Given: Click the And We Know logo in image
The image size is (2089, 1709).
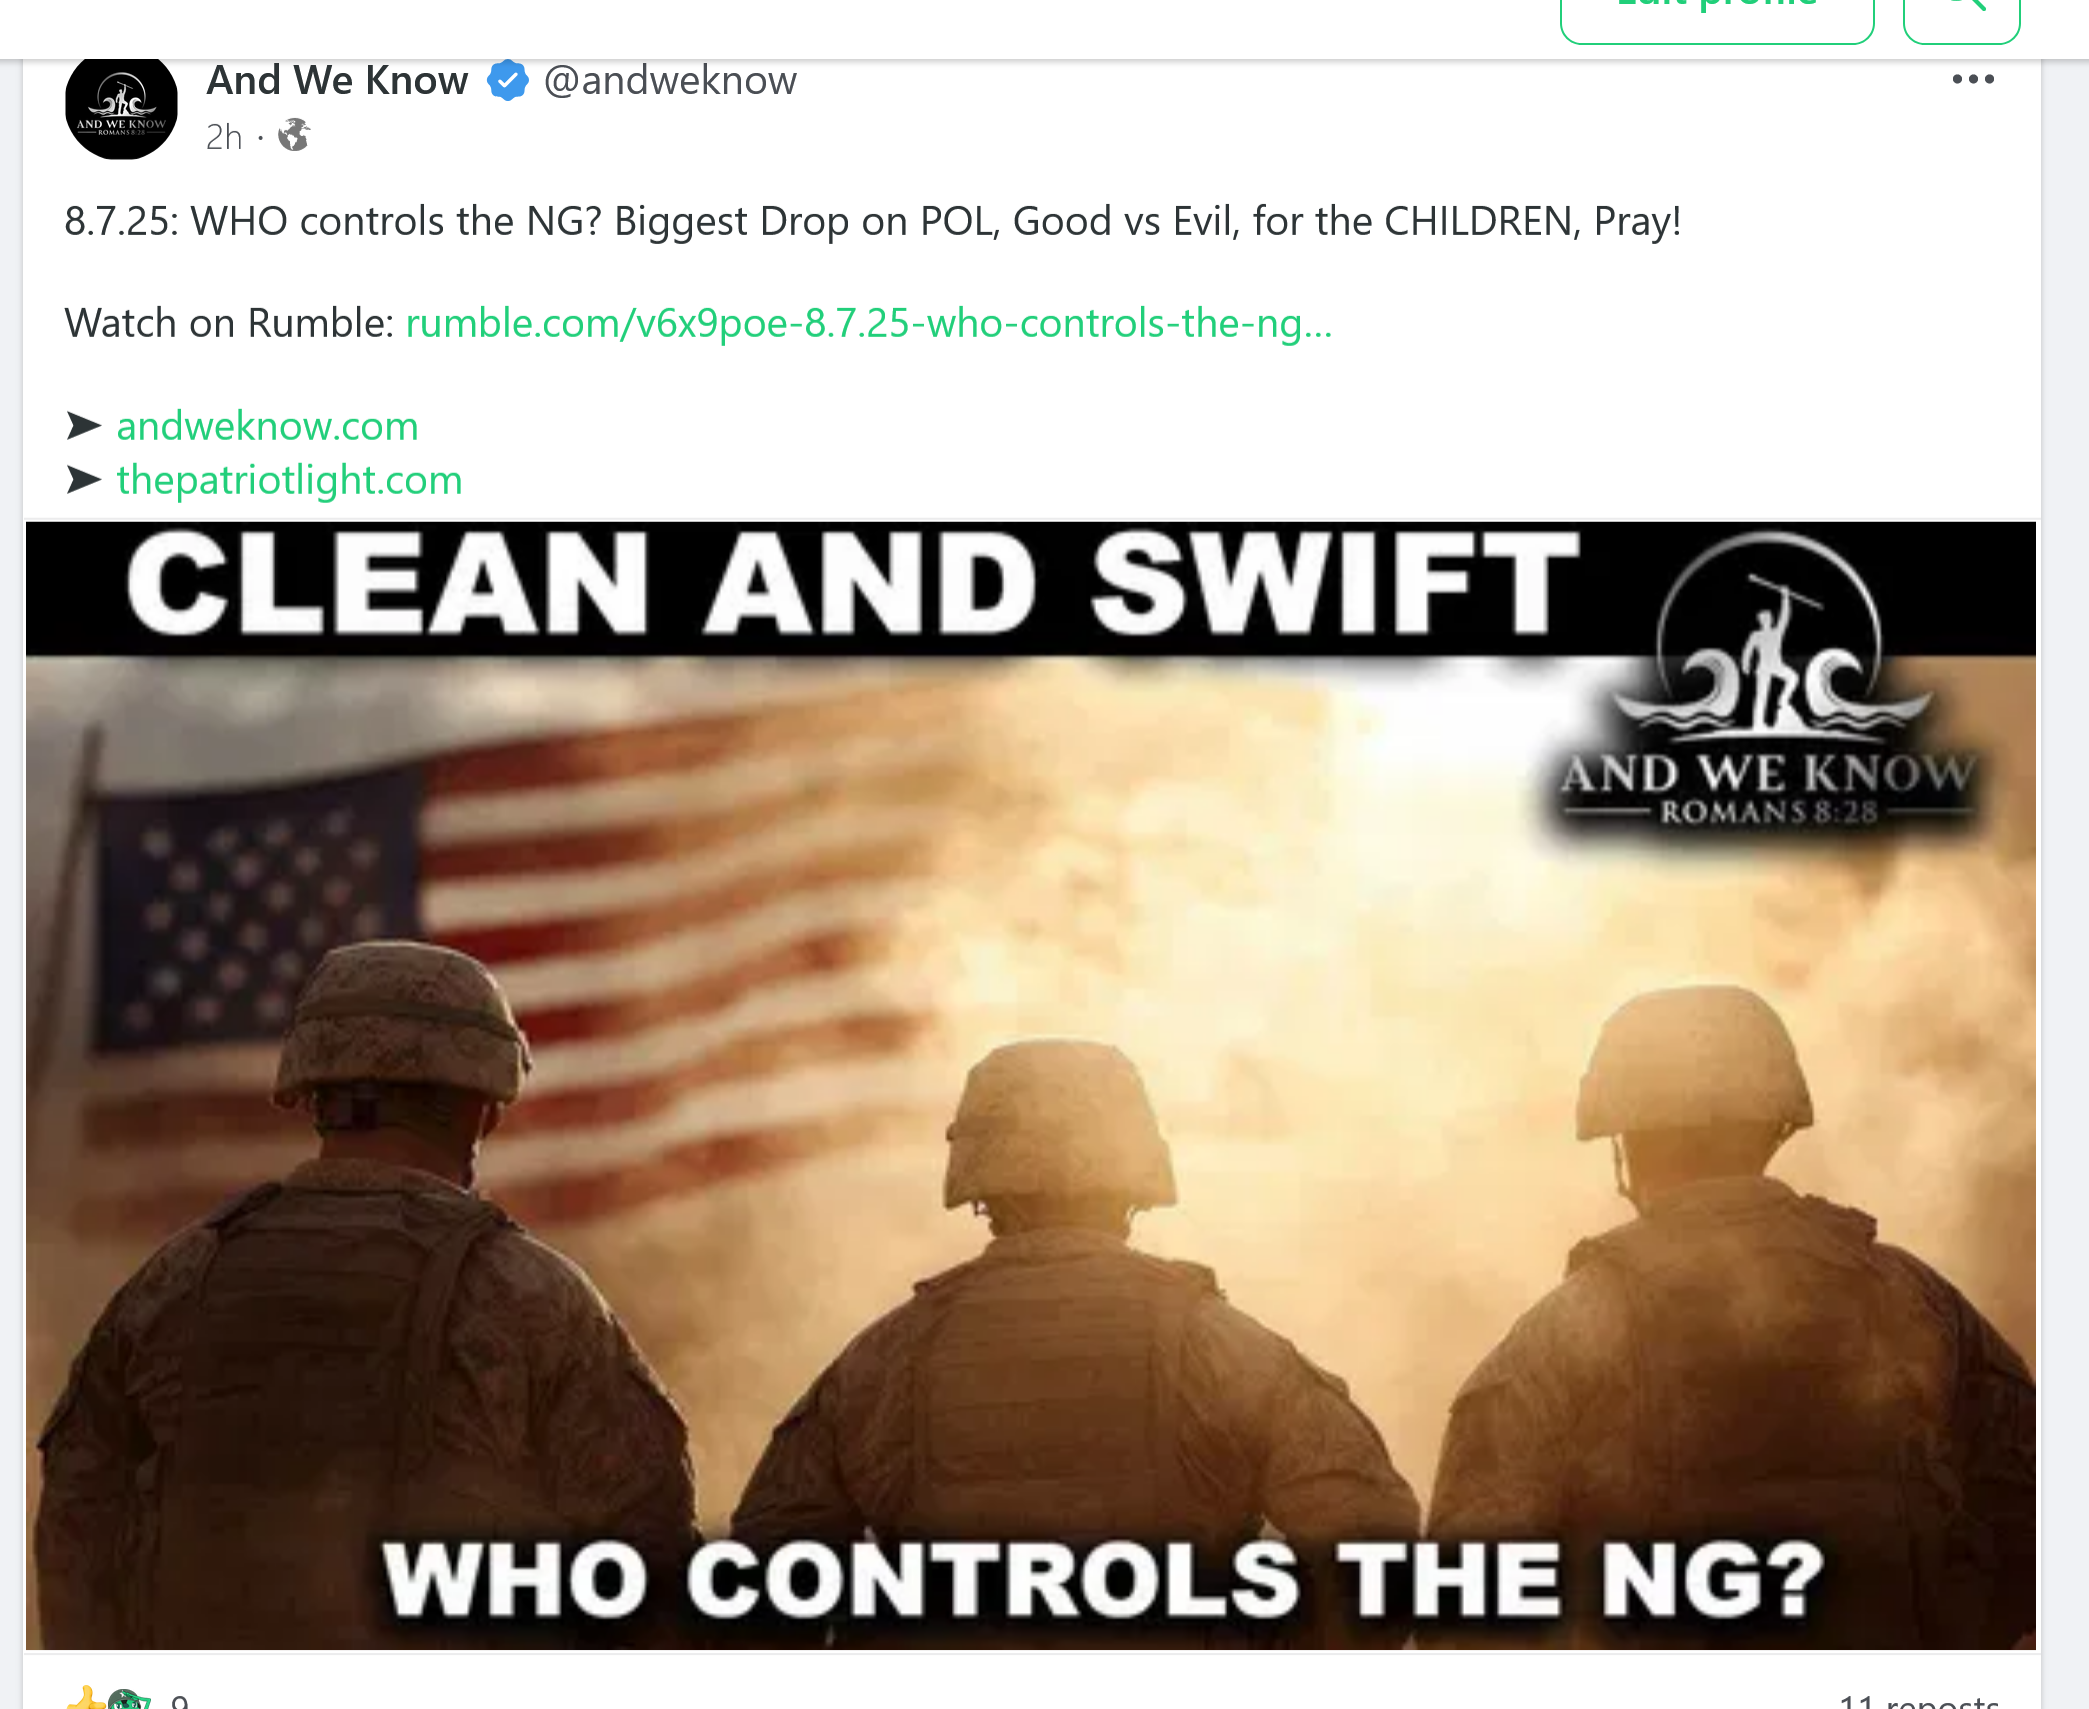Looking at the screenshot, I should (1768, 681).
